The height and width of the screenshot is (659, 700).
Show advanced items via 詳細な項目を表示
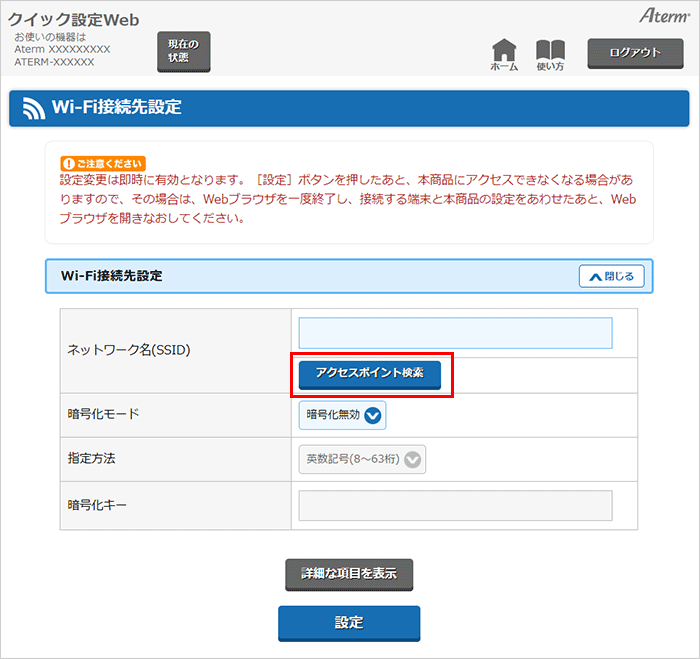[349, 574]
